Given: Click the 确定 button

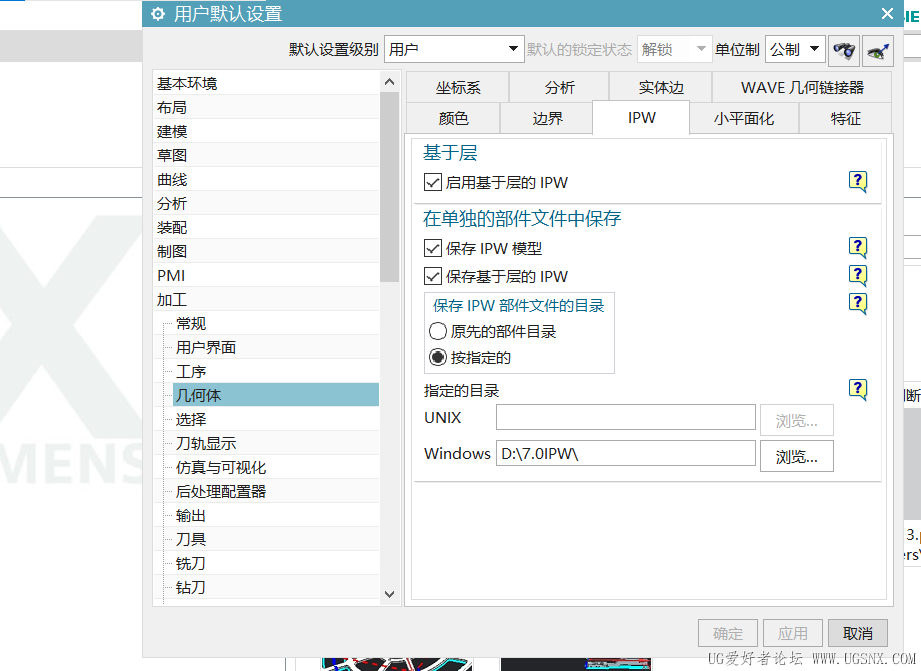Looking at the screenshot, I should coord(728,633).
